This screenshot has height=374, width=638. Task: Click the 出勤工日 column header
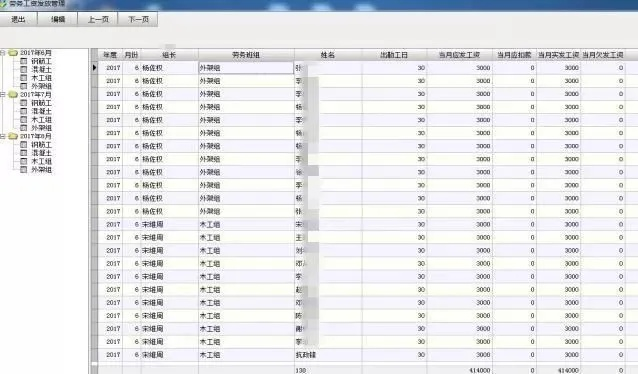[394, 55]
